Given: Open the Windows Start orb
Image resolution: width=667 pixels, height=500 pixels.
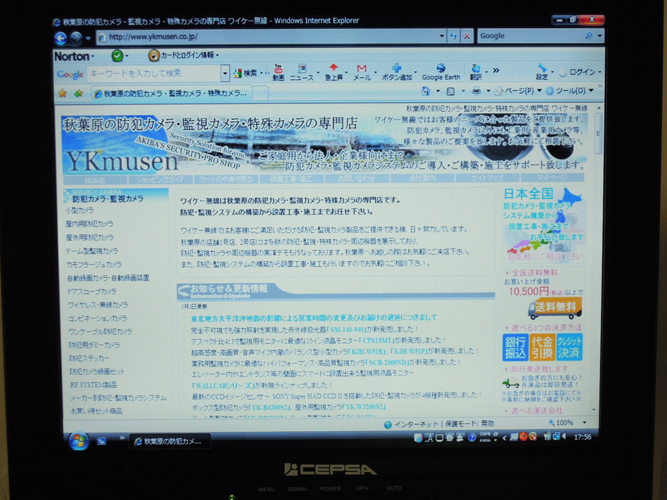Looking at the screenshot, I should pos(78,439).
